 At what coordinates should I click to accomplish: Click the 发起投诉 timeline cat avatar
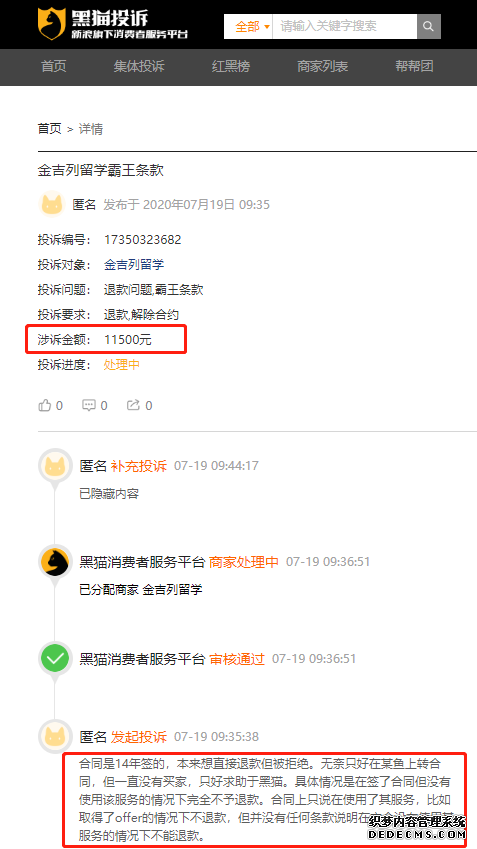[55, 736]
